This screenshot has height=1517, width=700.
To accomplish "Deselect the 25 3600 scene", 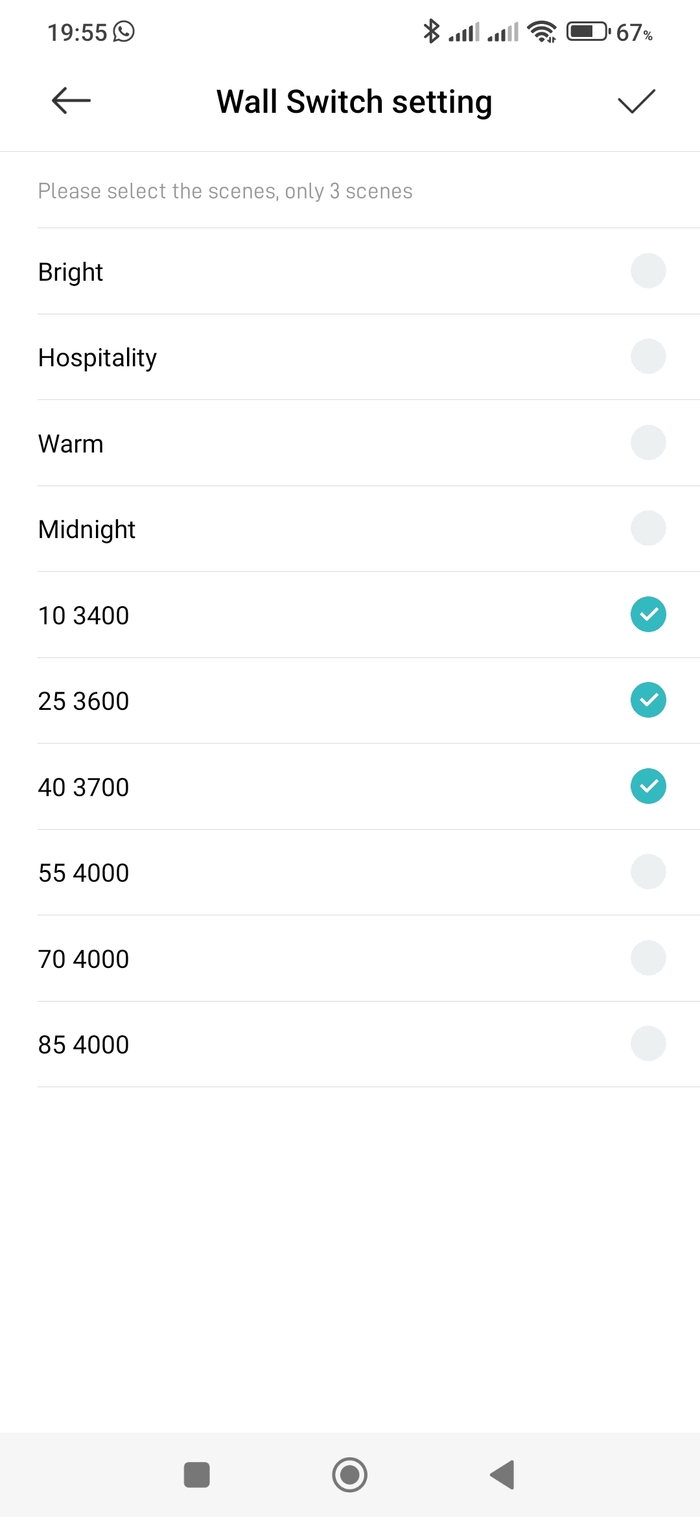I will point(648,700).
